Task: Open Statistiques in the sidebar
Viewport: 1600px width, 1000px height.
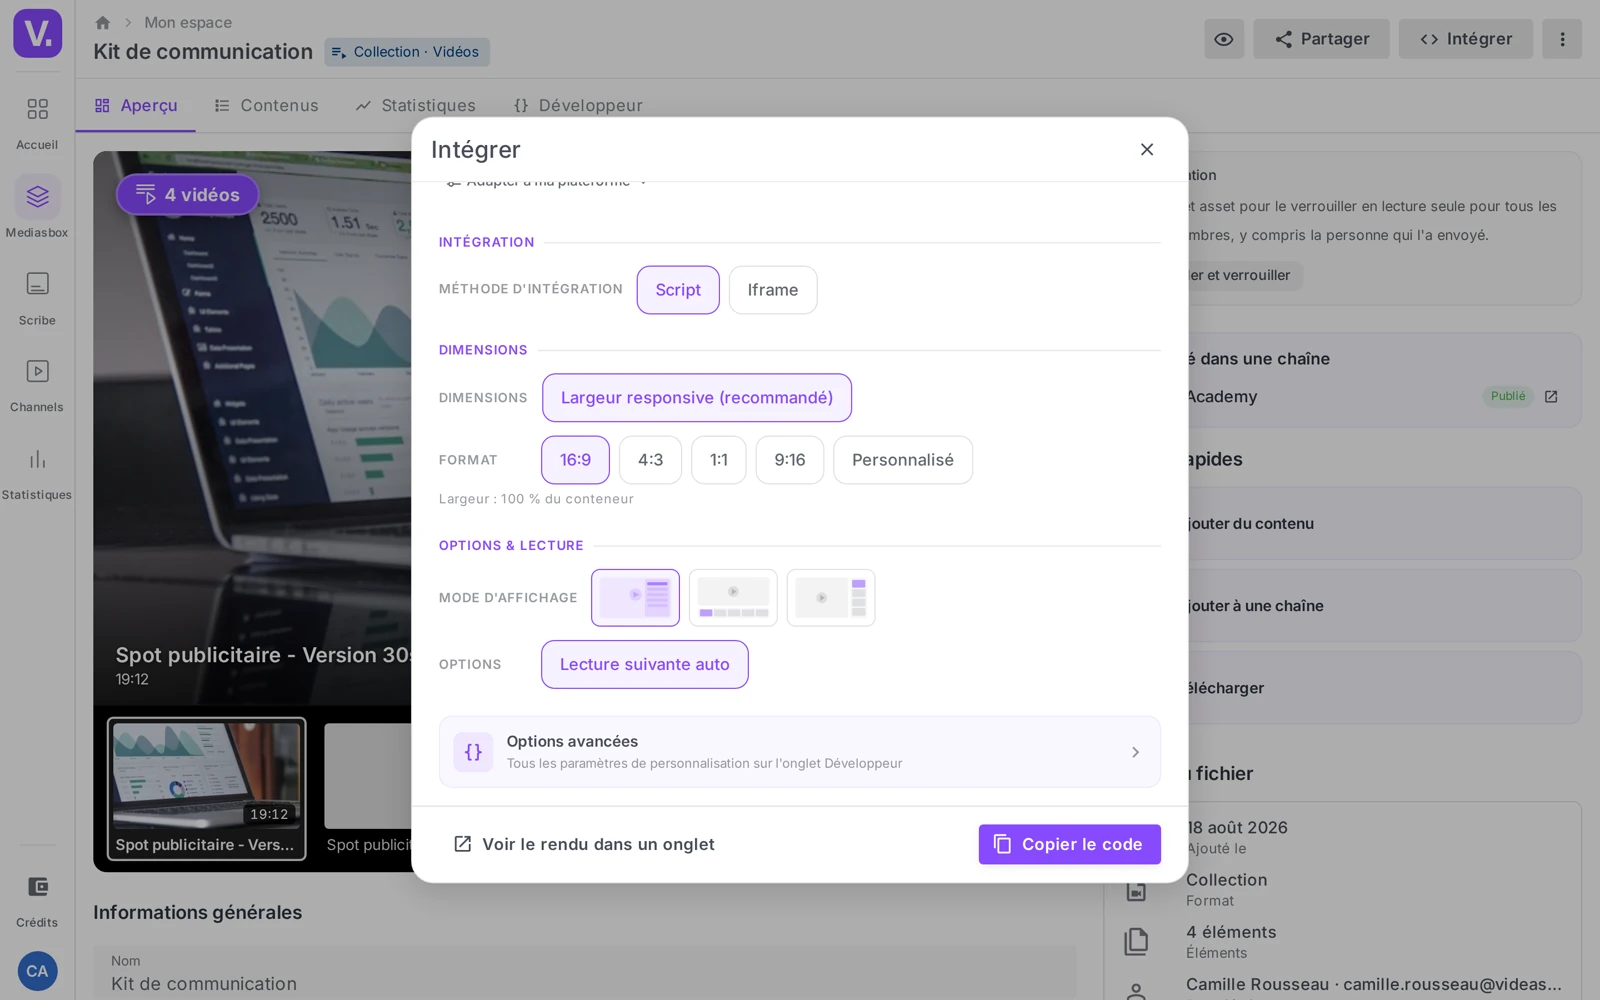Action: click(x=37, y=473)
